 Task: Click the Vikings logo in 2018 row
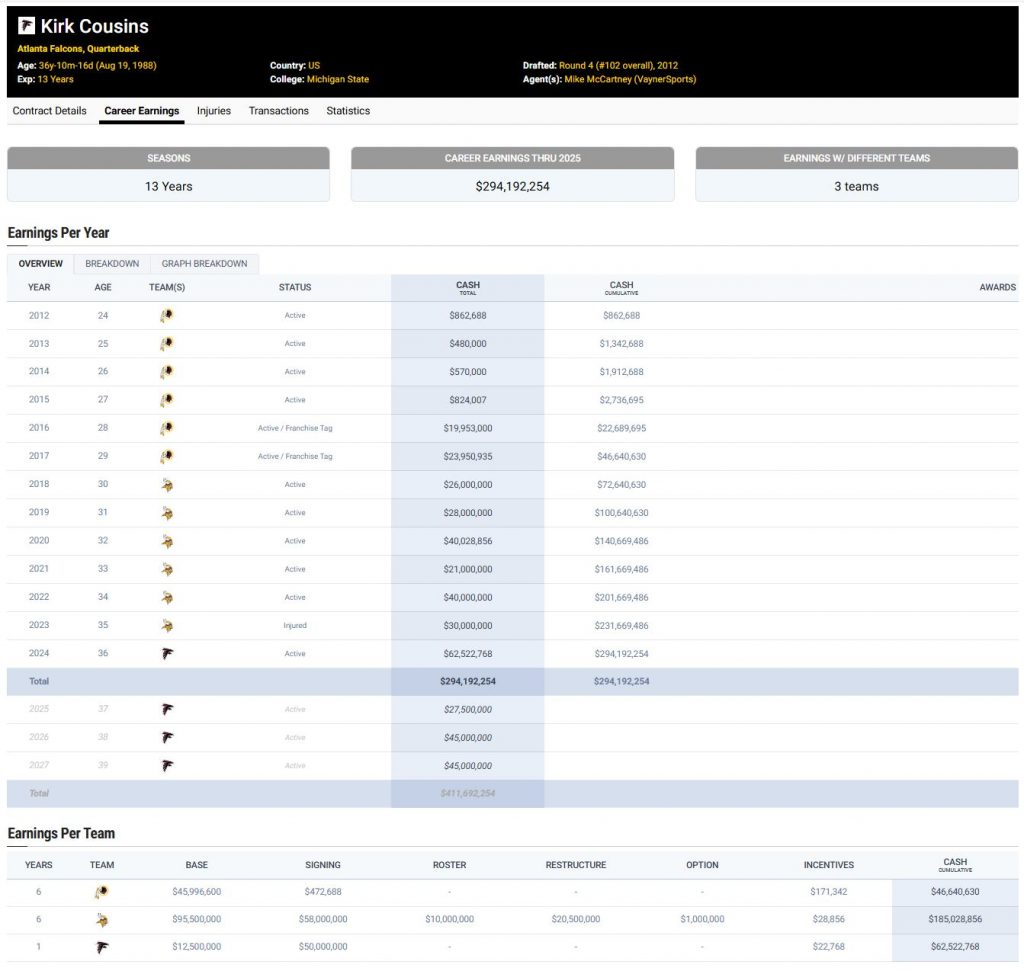point(167,485)
